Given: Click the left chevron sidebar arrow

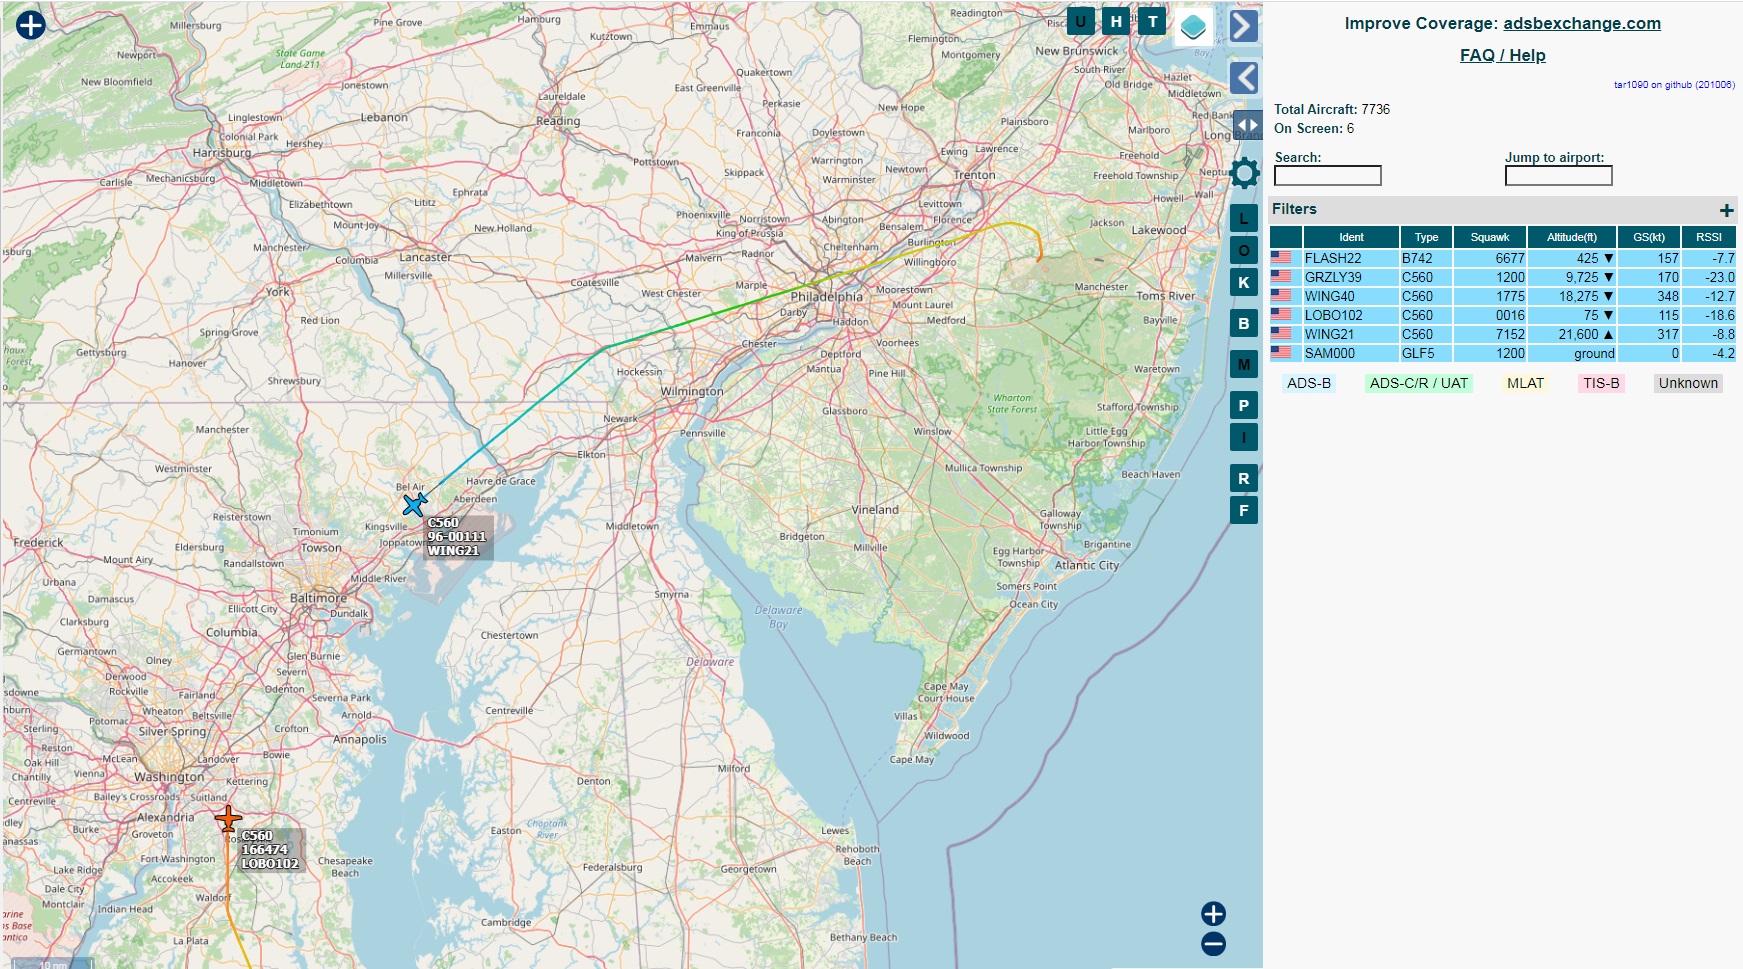Looking at the screenshot, I should point(1243,77).
